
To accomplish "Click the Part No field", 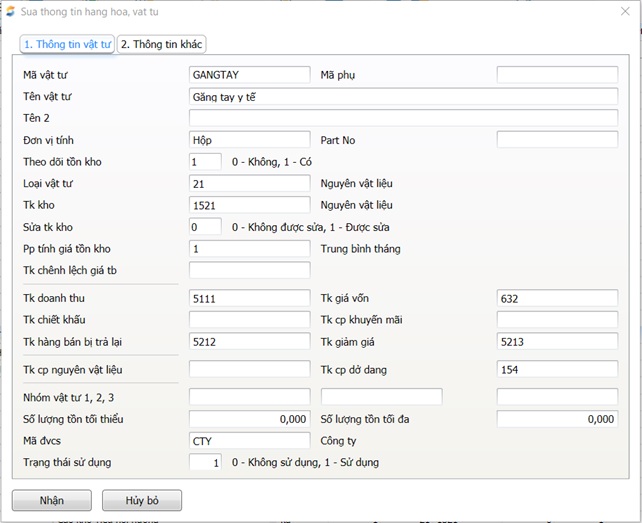I will point(557,140).
